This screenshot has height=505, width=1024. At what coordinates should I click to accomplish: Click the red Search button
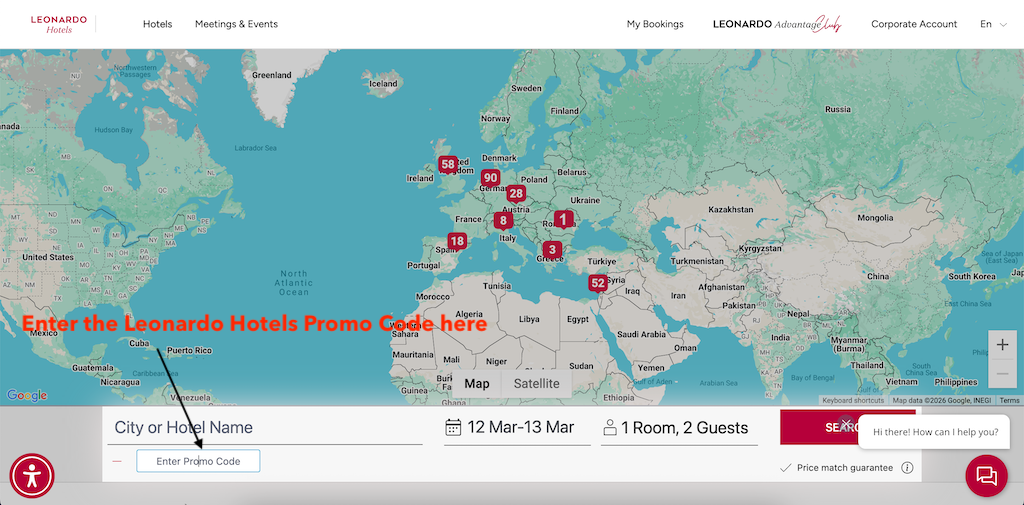[848, 427]
